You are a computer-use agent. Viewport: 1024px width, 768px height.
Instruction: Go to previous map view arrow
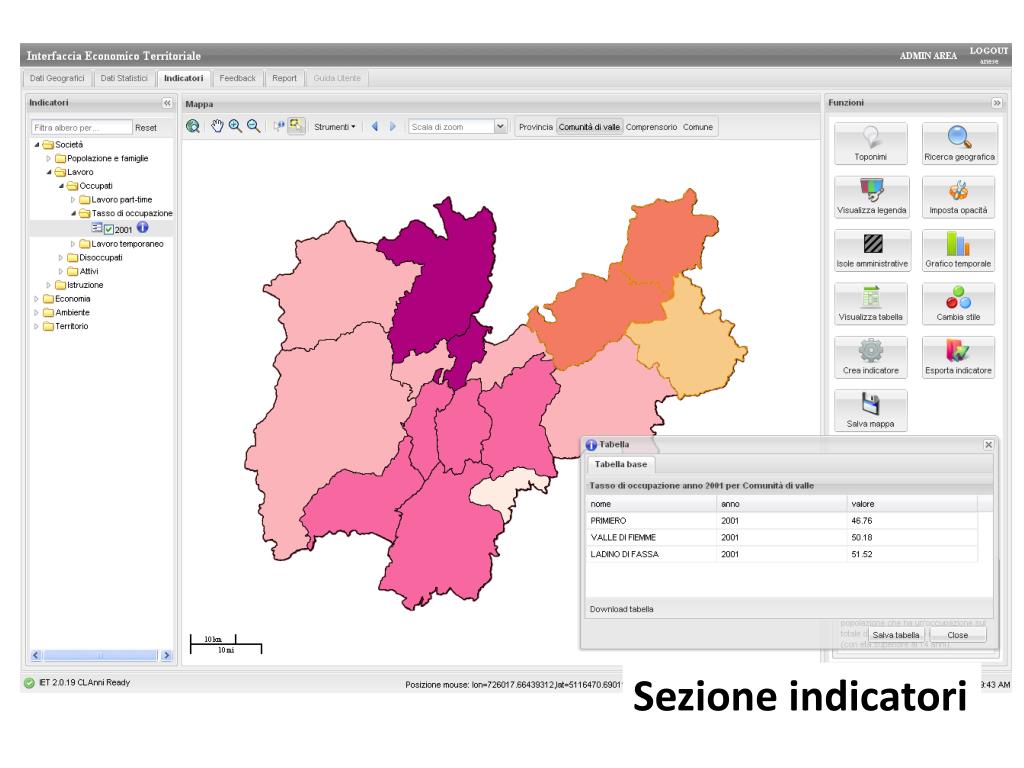(375, 127)
